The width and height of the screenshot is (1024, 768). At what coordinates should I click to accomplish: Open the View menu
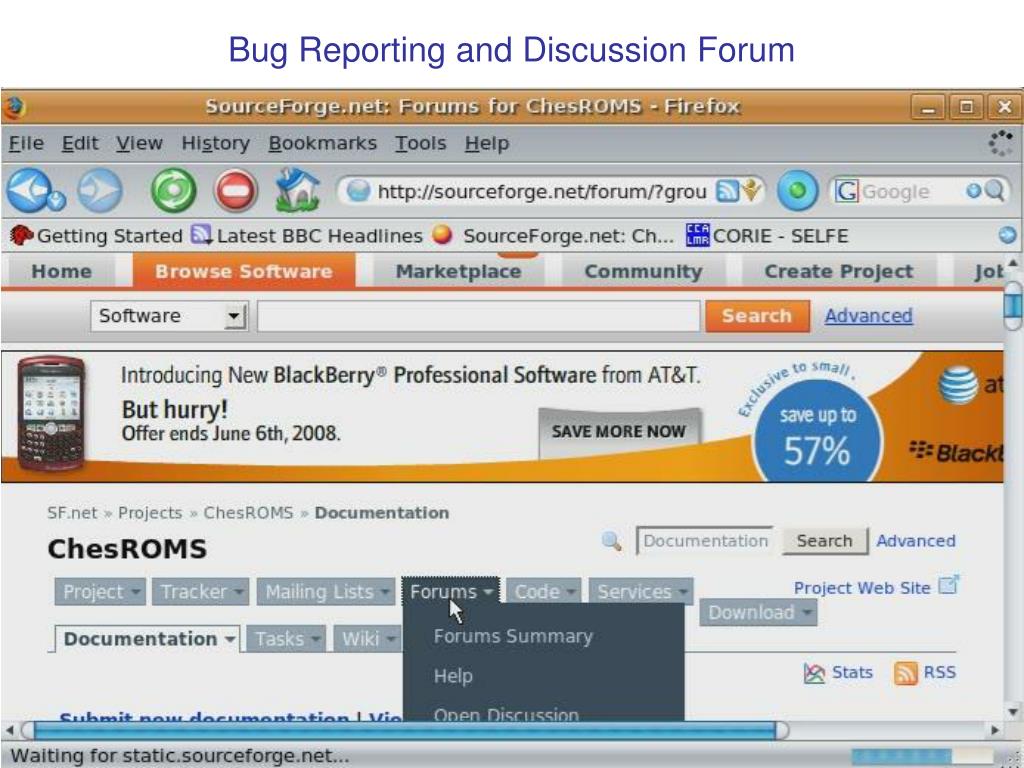[139, 143]
